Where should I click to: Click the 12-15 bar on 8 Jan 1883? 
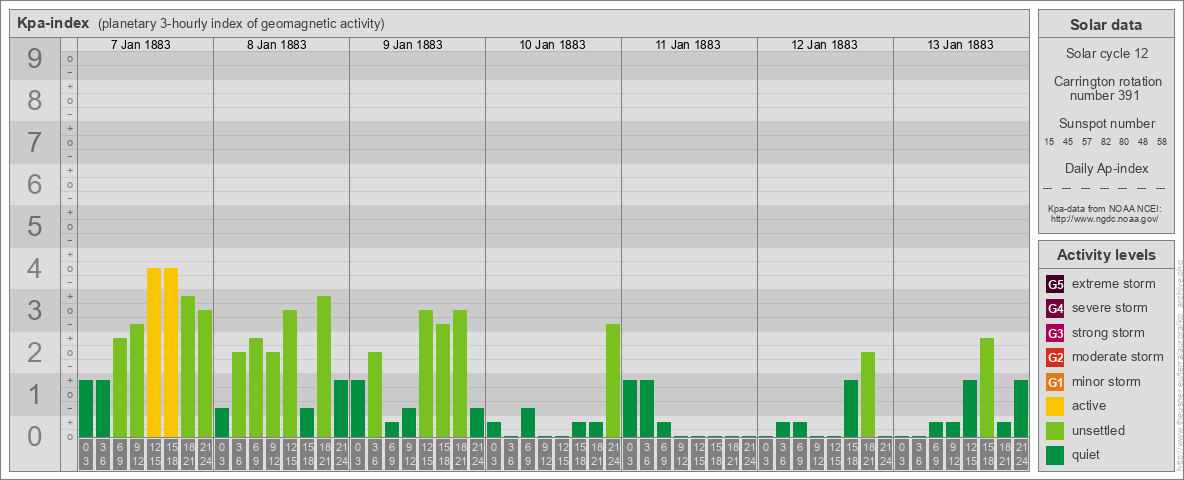[x=290, y=374]
